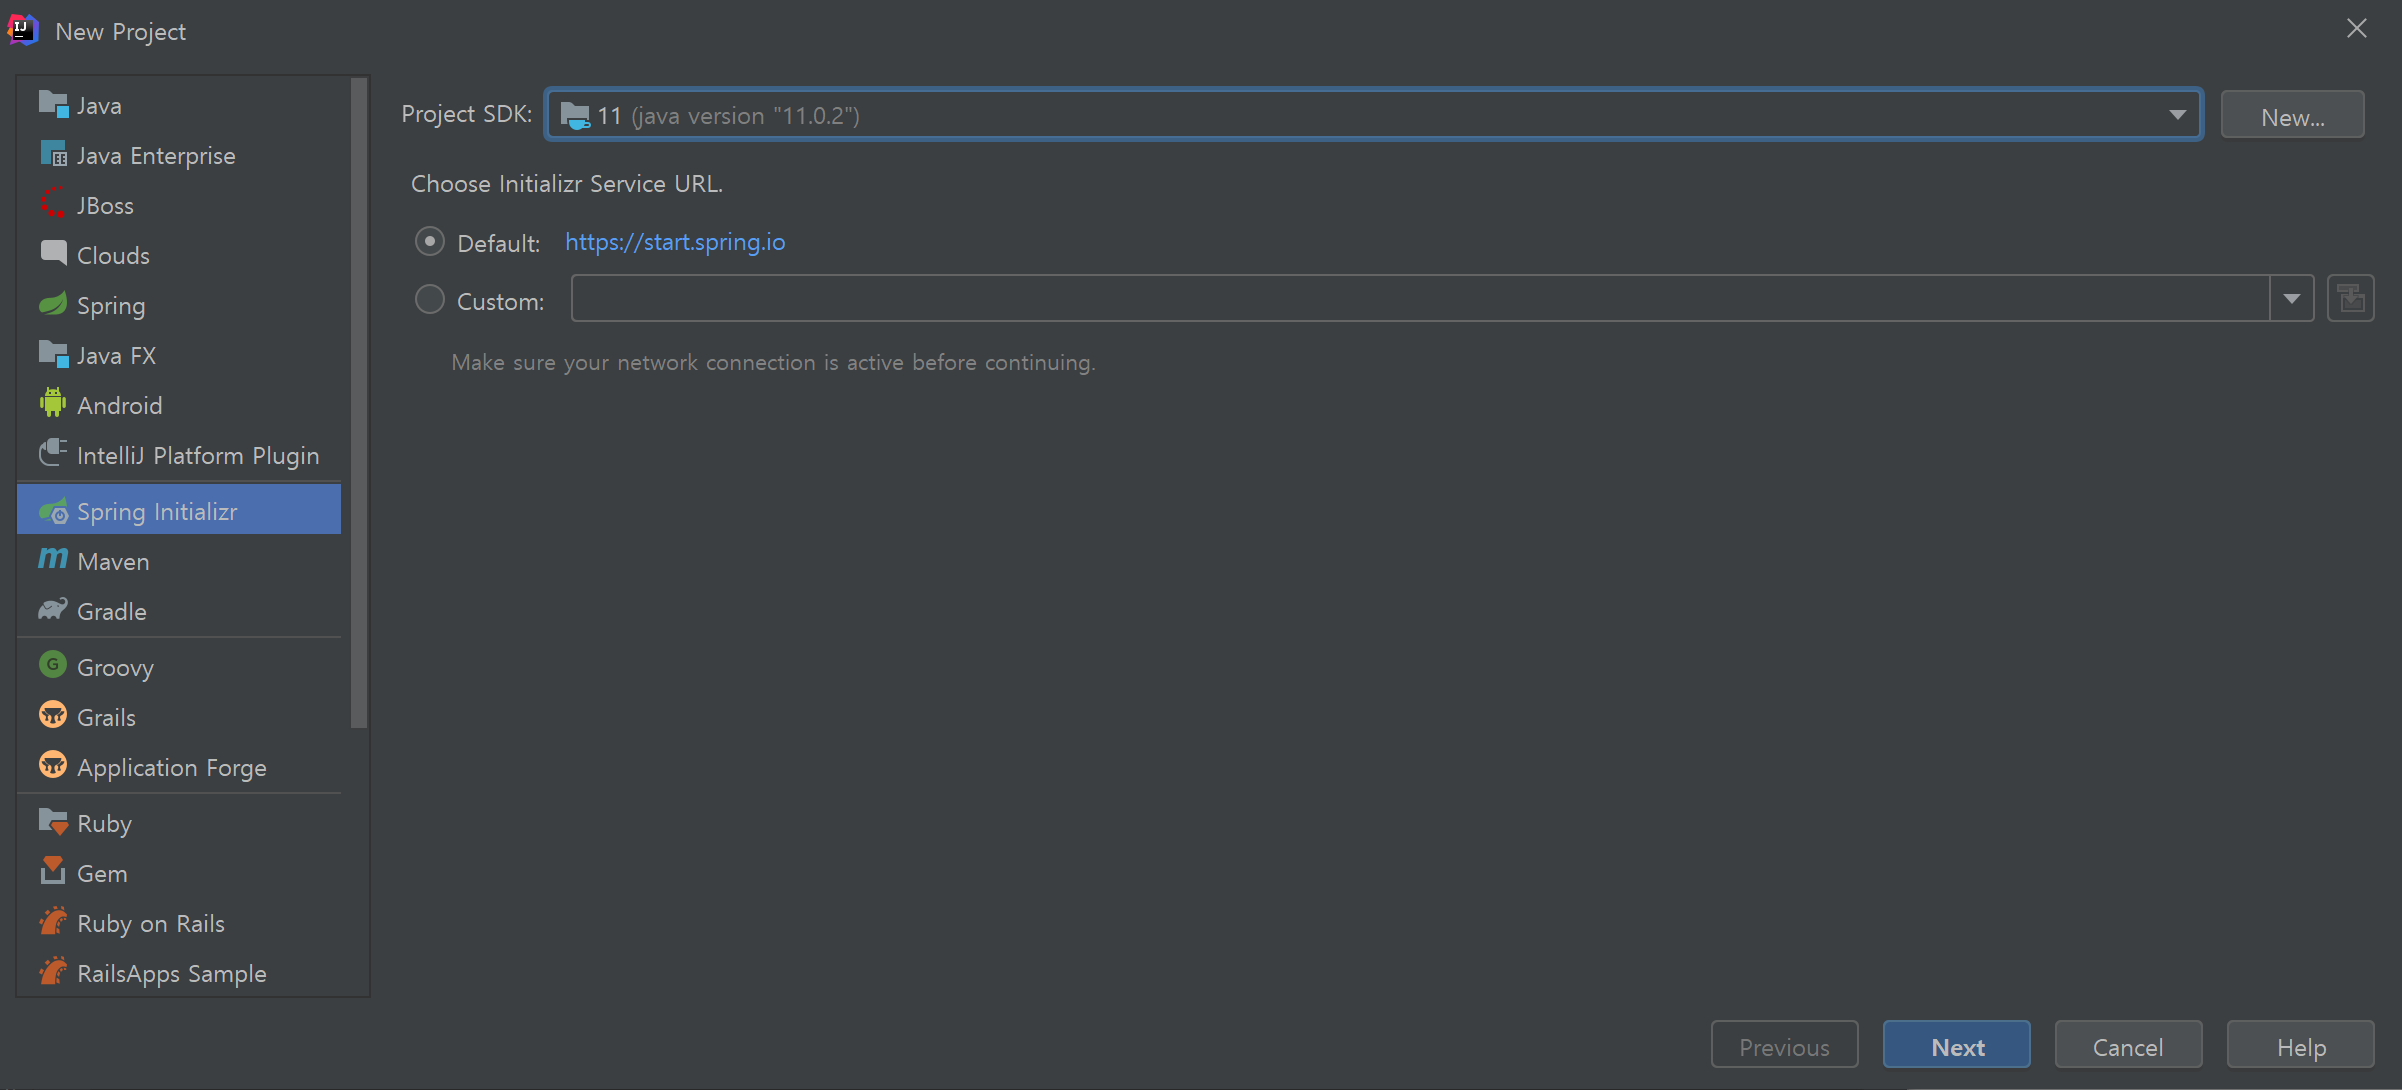Open the start.spring.io link
Image resolution: width=2402 pixels, height=1090 pixels.
click(675, 242)
